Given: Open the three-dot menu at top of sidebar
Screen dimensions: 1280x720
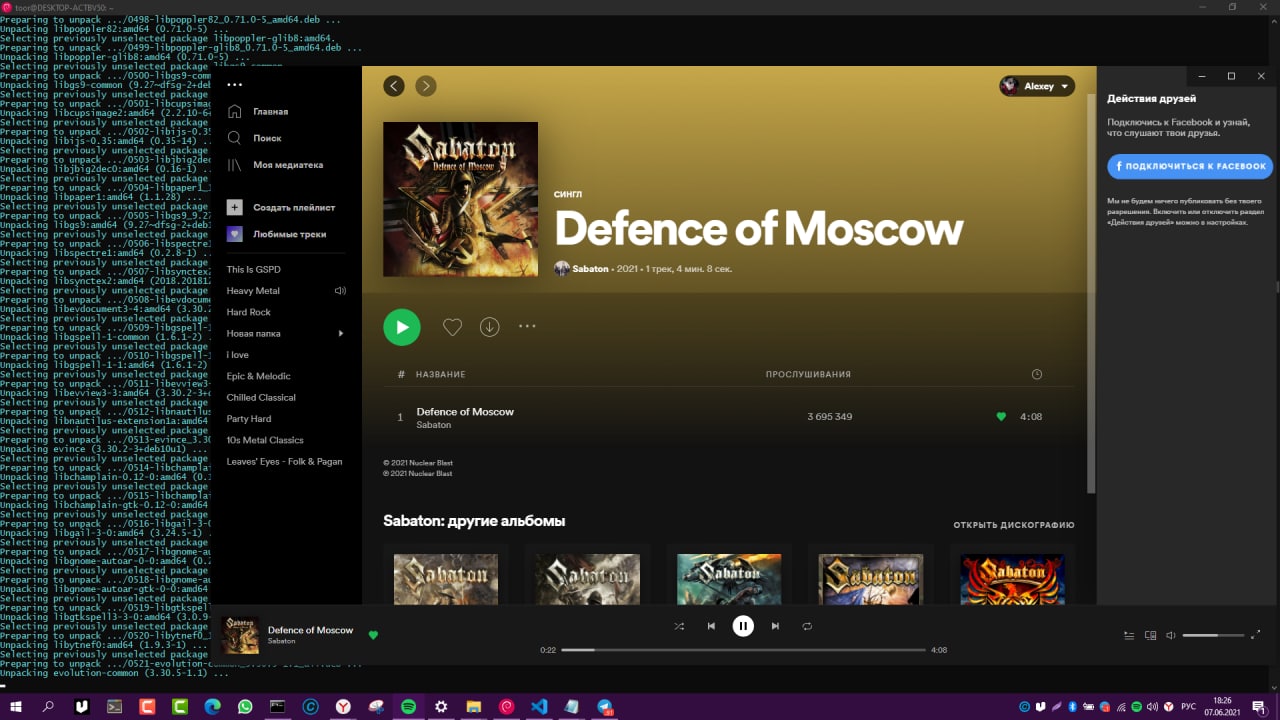Looking at the screenshot, I should [234, 85].
